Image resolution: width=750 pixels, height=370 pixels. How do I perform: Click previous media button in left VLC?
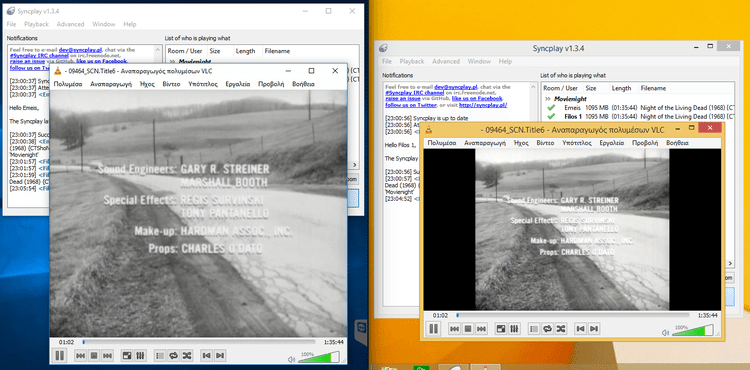point(80,355)
